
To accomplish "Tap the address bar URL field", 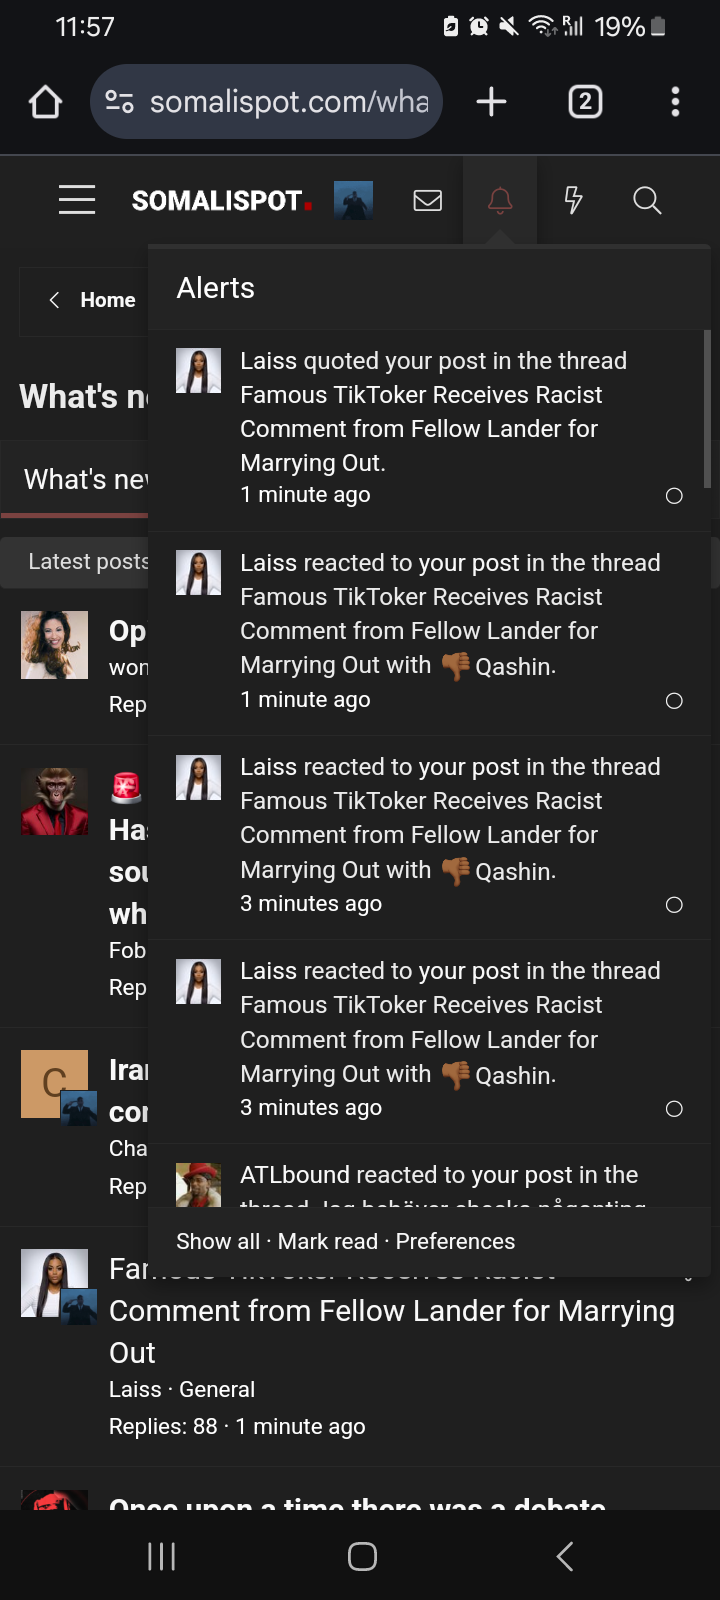I will [x=289, y=102].
